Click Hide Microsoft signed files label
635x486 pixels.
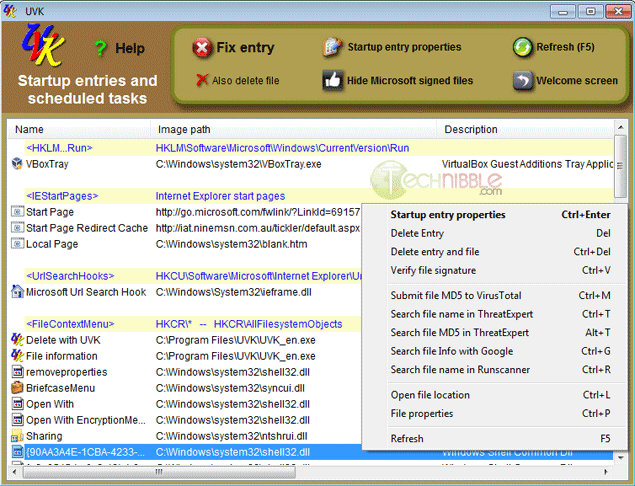pos(410,81)
